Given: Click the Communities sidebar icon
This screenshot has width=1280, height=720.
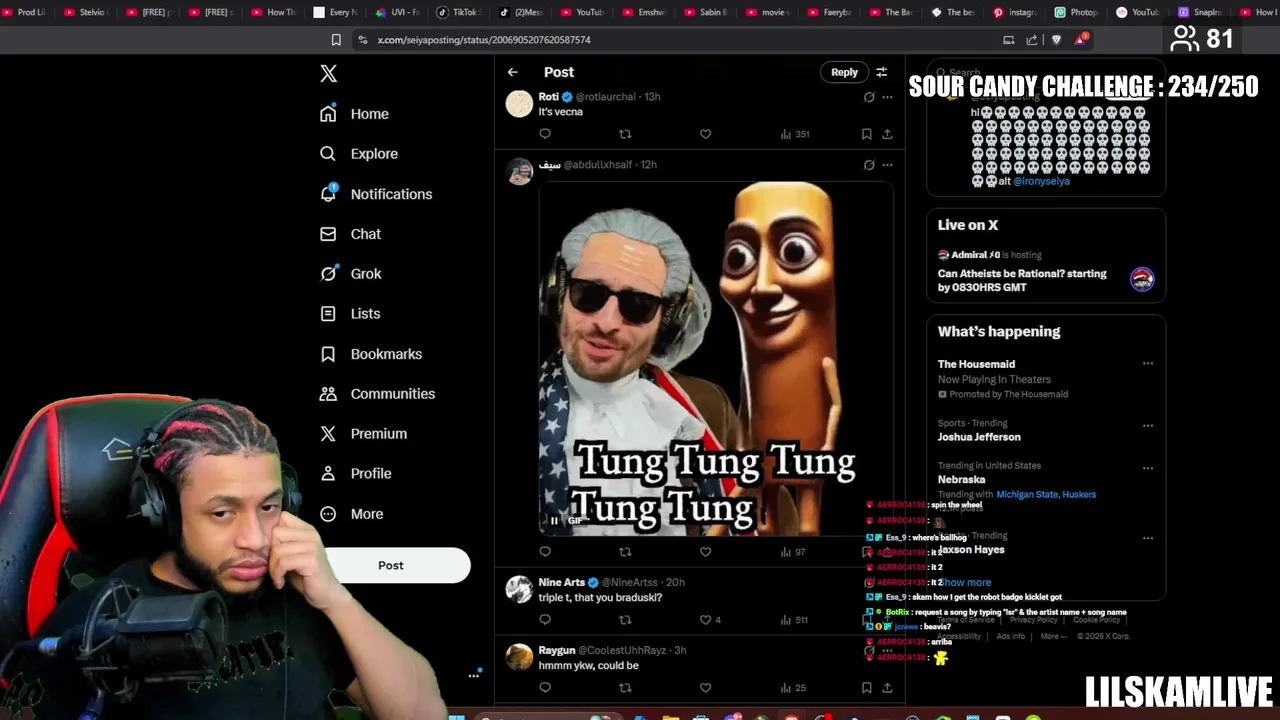Looking at the screenshot, I should 328,394.
